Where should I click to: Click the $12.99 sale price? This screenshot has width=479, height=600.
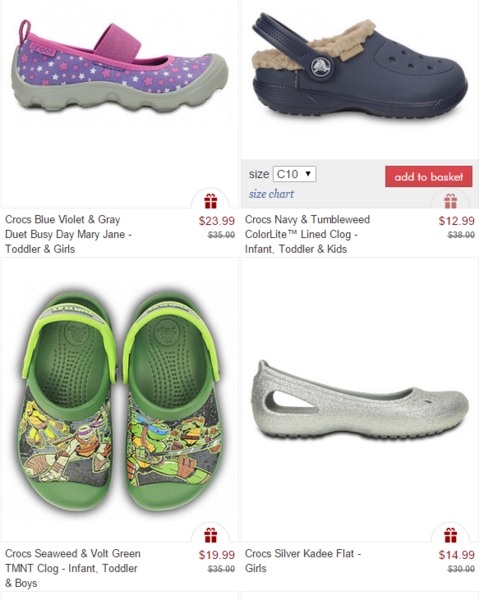[x=456, y=221]
